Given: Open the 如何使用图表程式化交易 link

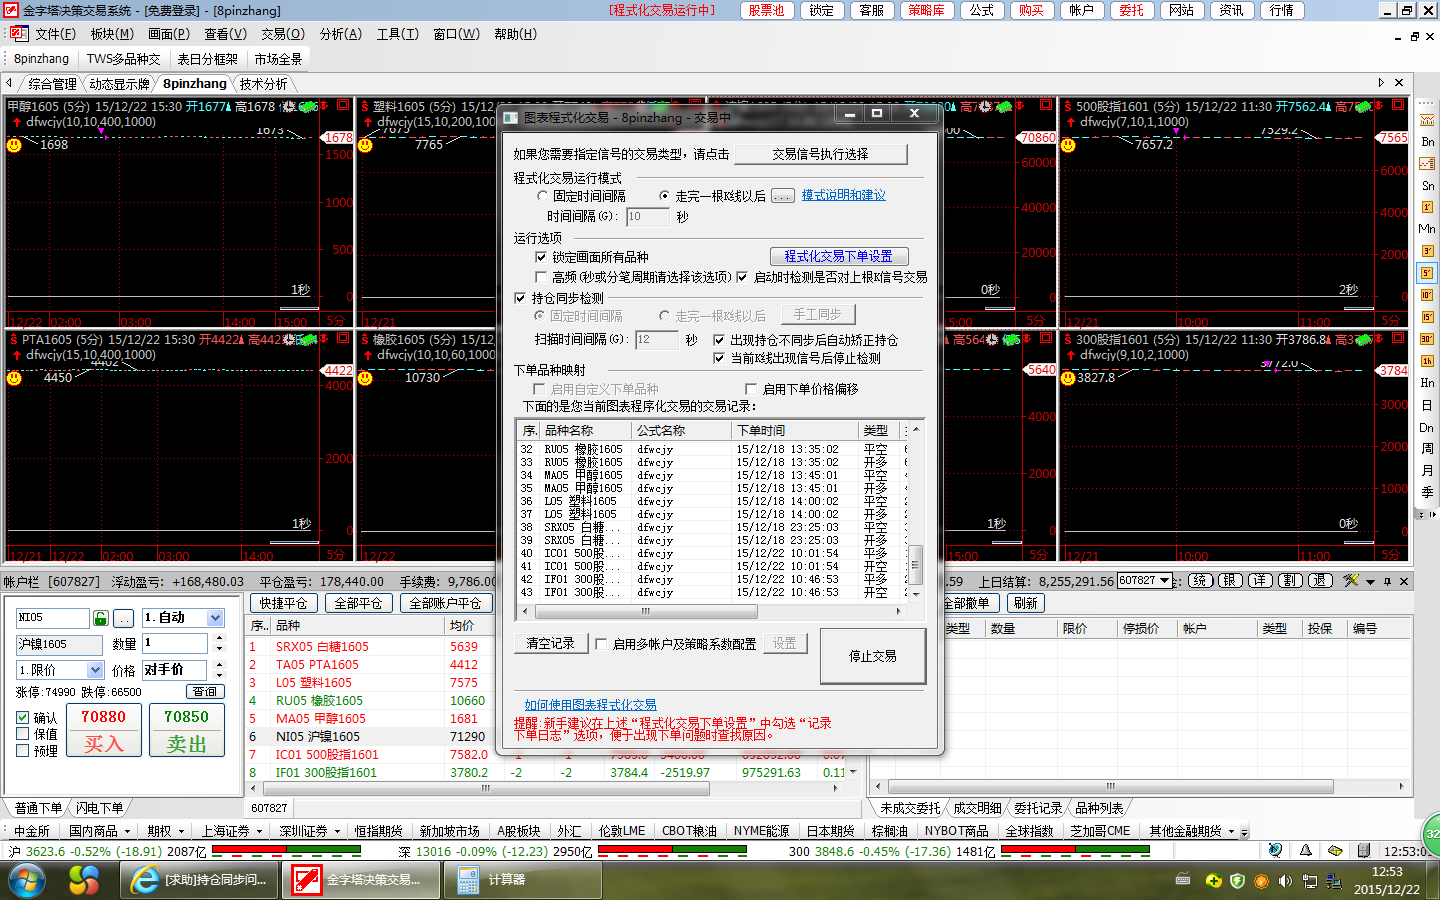Looking at the screenshot, I should 590,705.
